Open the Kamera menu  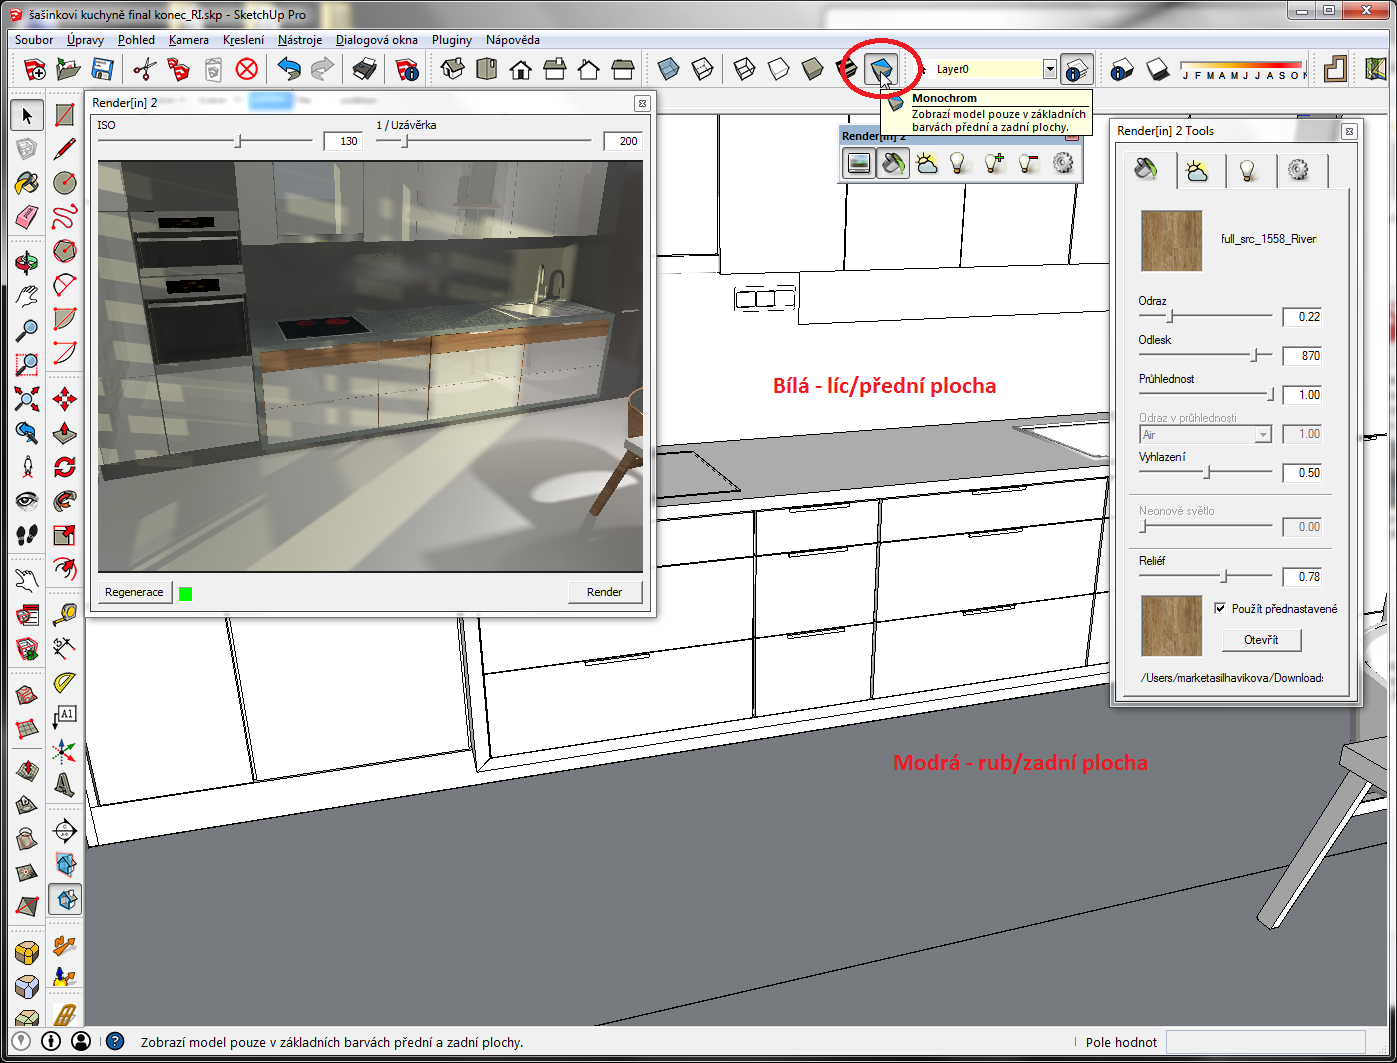(x=188, y=40)
